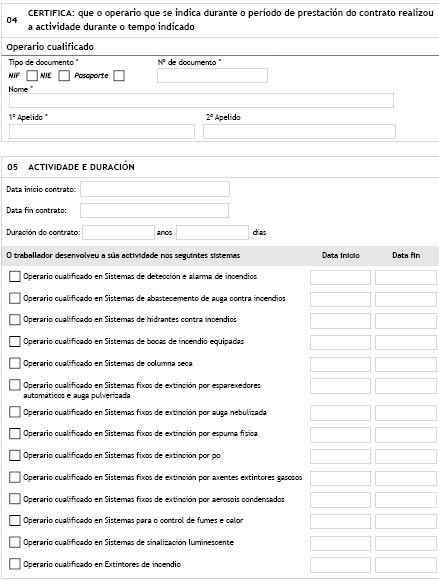This screenshot has width=439, height=580.
Task: Click the contract duration días field
Action: point(212,233)
